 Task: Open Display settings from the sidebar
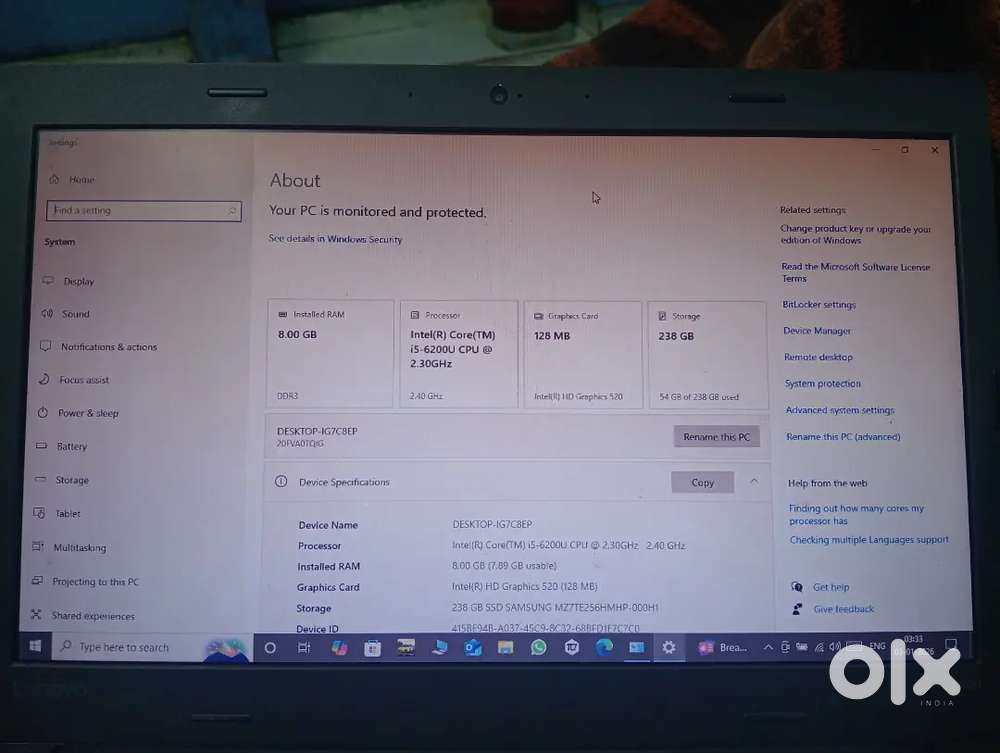click(x=79, y=281)
